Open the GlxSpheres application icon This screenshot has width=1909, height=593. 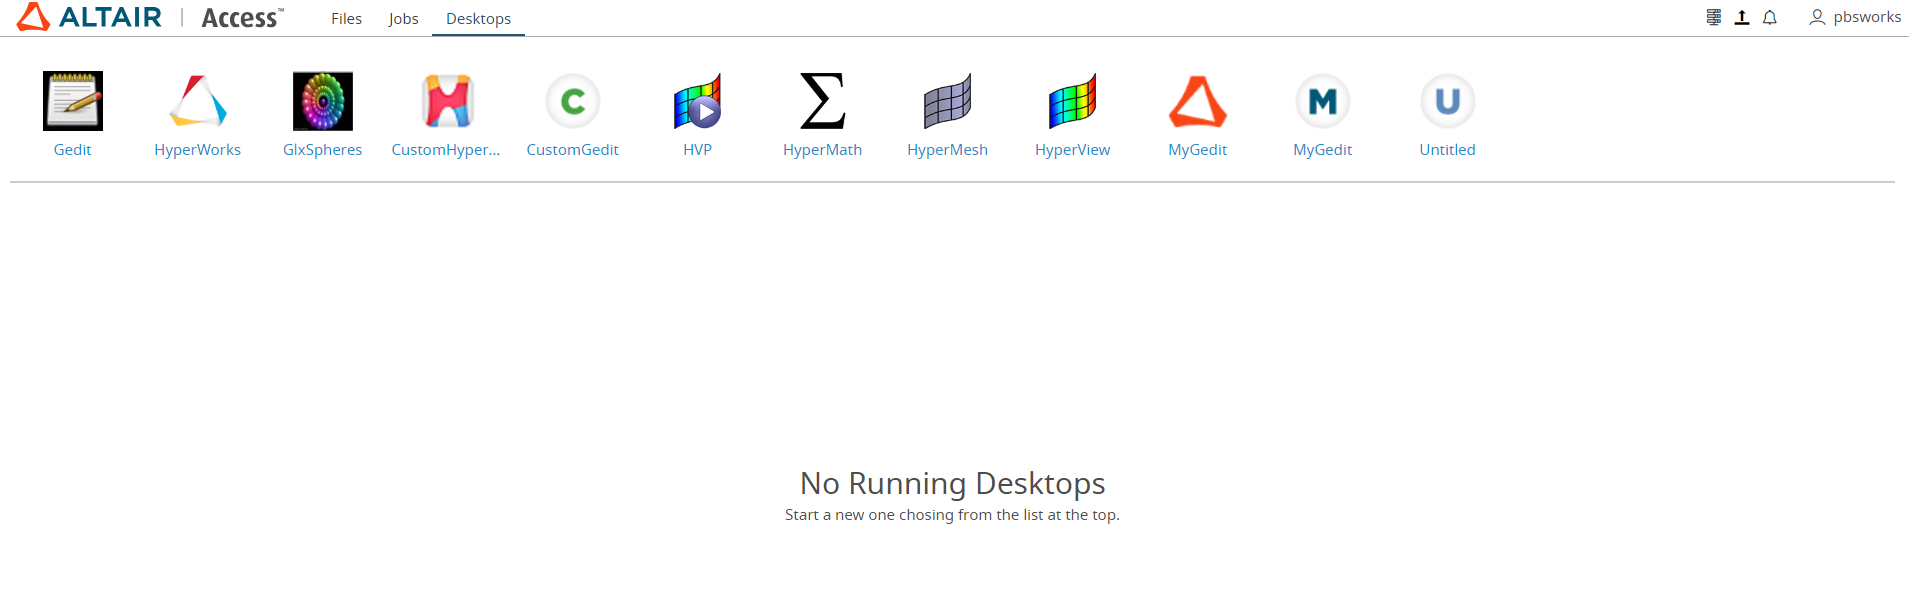tap(323, 101)
